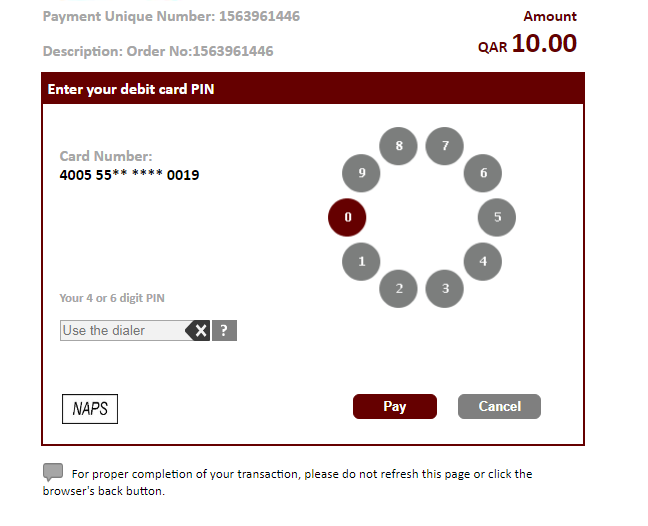Clear the PIN with the X icon

click(x=199, y=331)
